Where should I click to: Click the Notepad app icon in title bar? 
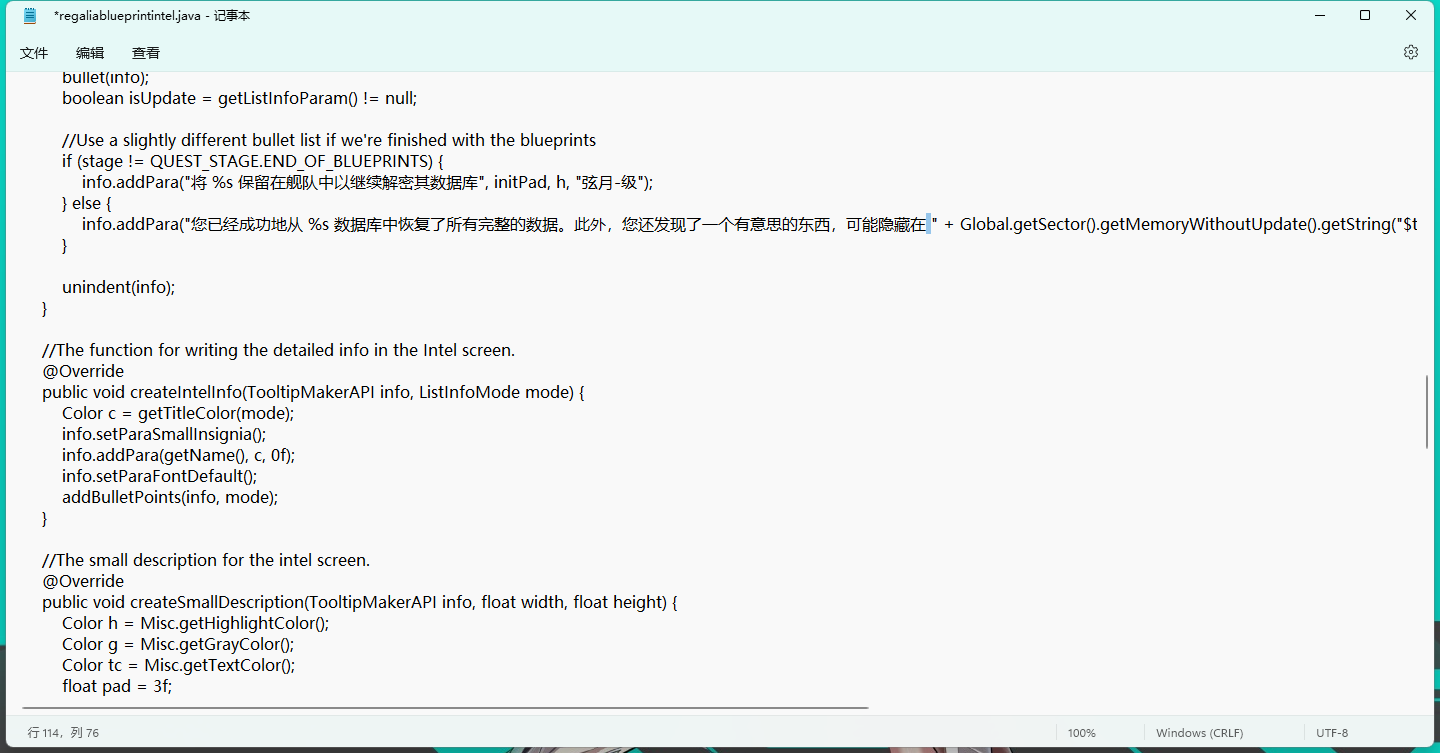[30, 16]
